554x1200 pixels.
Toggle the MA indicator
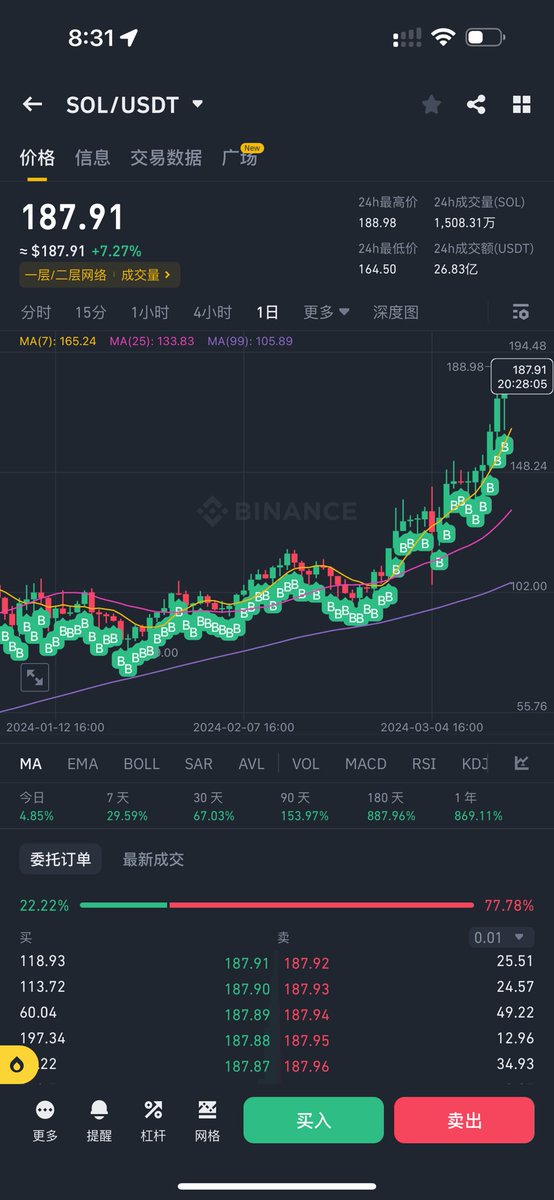[x=31, y=763]
